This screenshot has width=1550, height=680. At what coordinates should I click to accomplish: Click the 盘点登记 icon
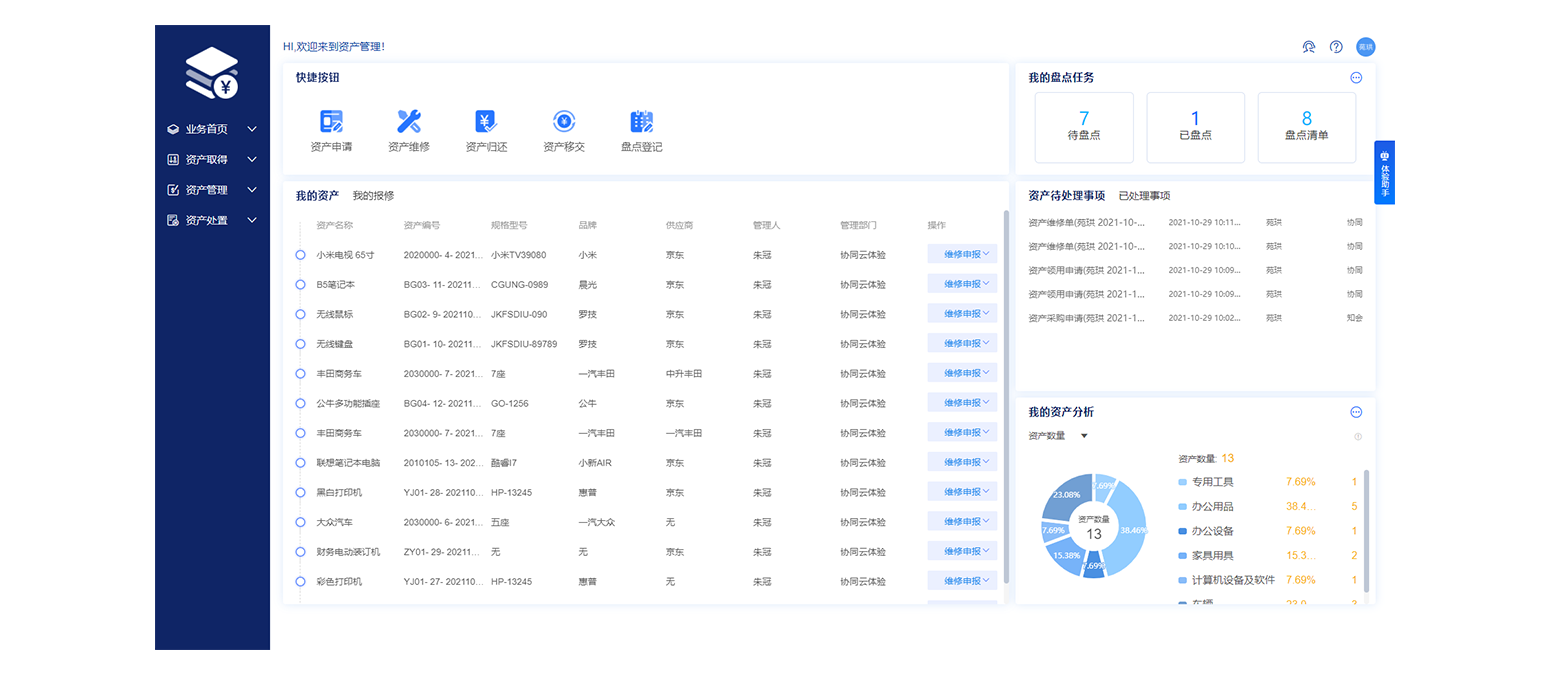pyautogui.click(x=642, y=122)
